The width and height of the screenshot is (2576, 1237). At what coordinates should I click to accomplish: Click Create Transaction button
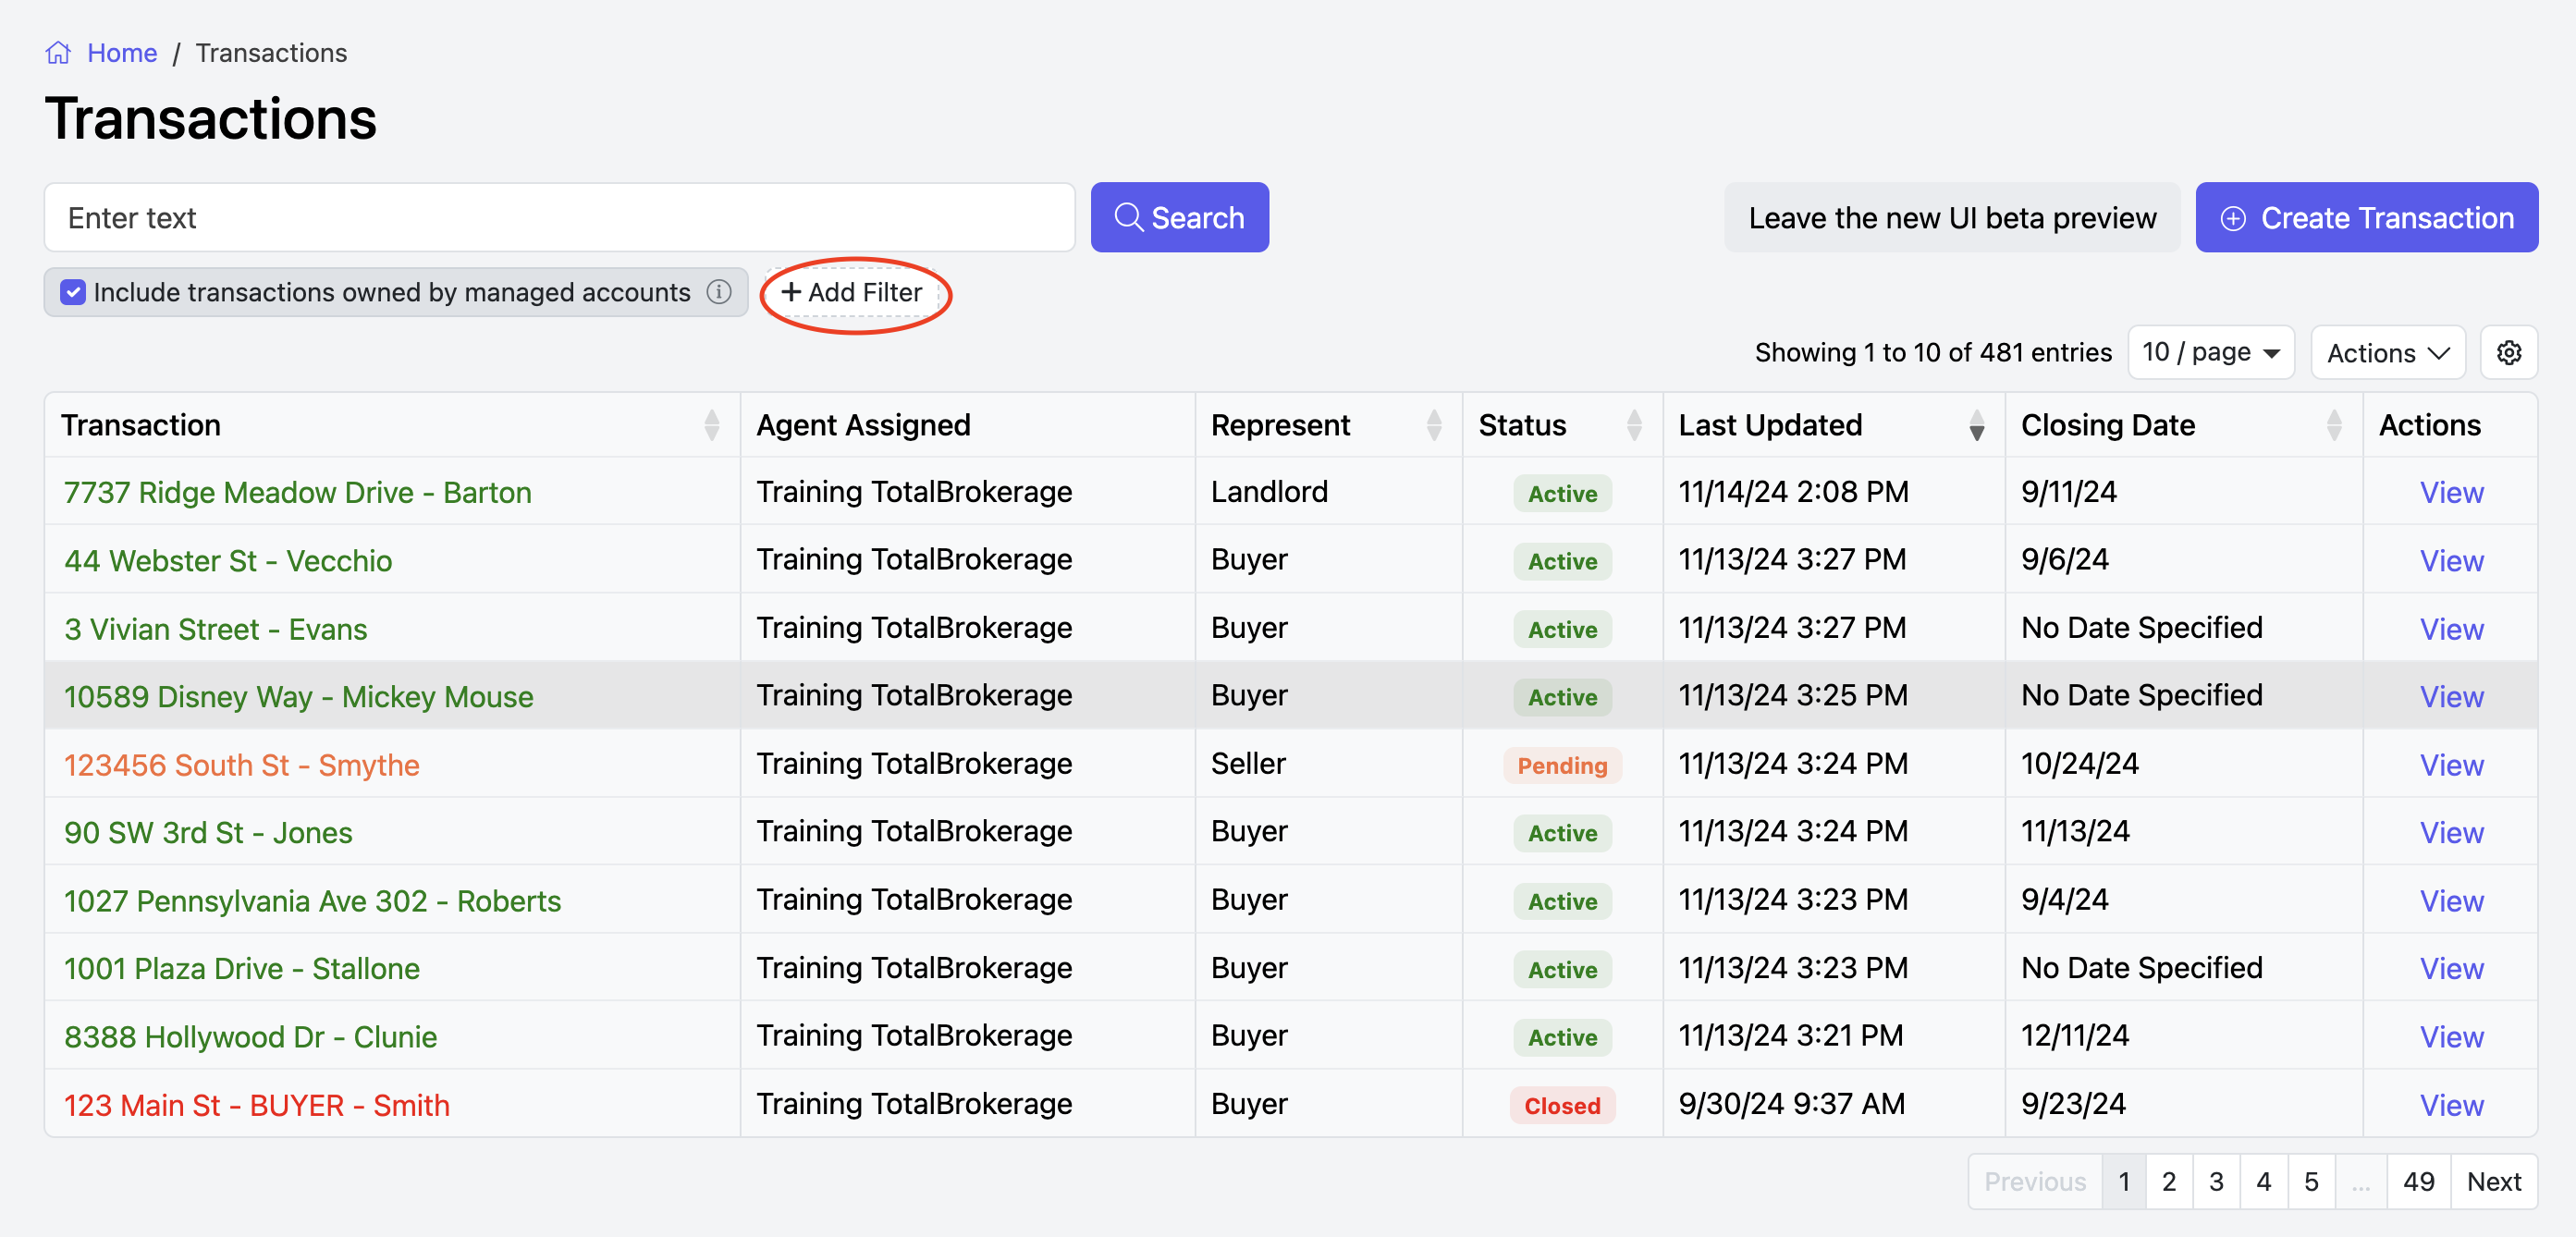point(2366,218)
